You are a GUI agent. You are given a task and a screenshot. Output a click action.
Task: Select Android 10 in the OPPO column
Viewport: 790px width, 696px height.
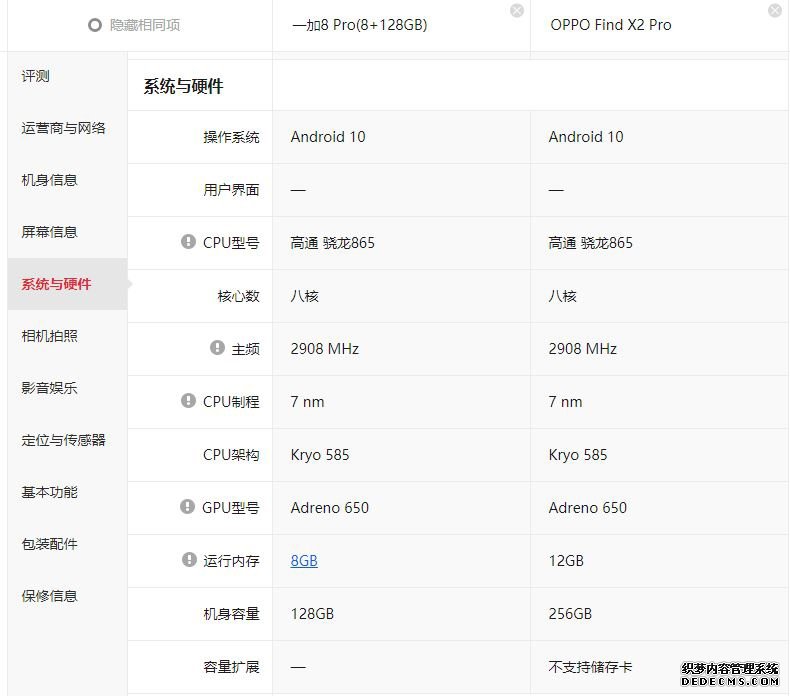[x=586, y=137]
